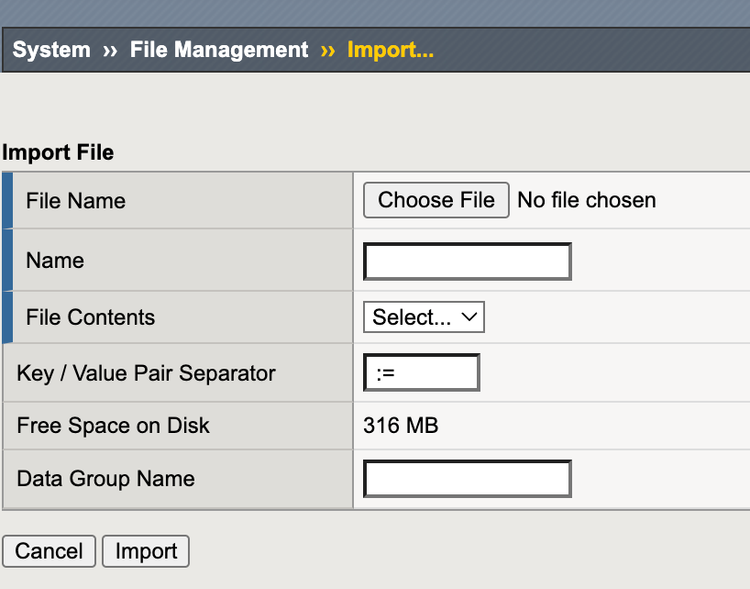This screenshot has width=750, height=589.
Task: Click the System breadcrumb link
Action: pyautogui.click(x=51, y=50)
